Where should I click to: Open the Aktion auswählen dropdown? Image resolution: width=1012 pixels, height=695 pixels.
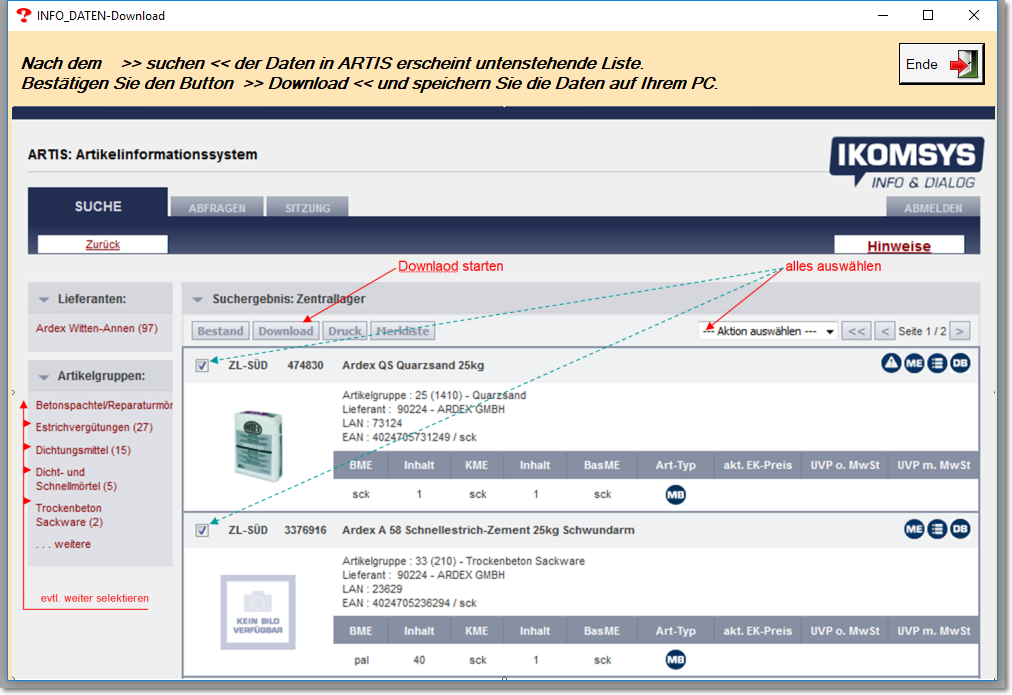(767, 331)
